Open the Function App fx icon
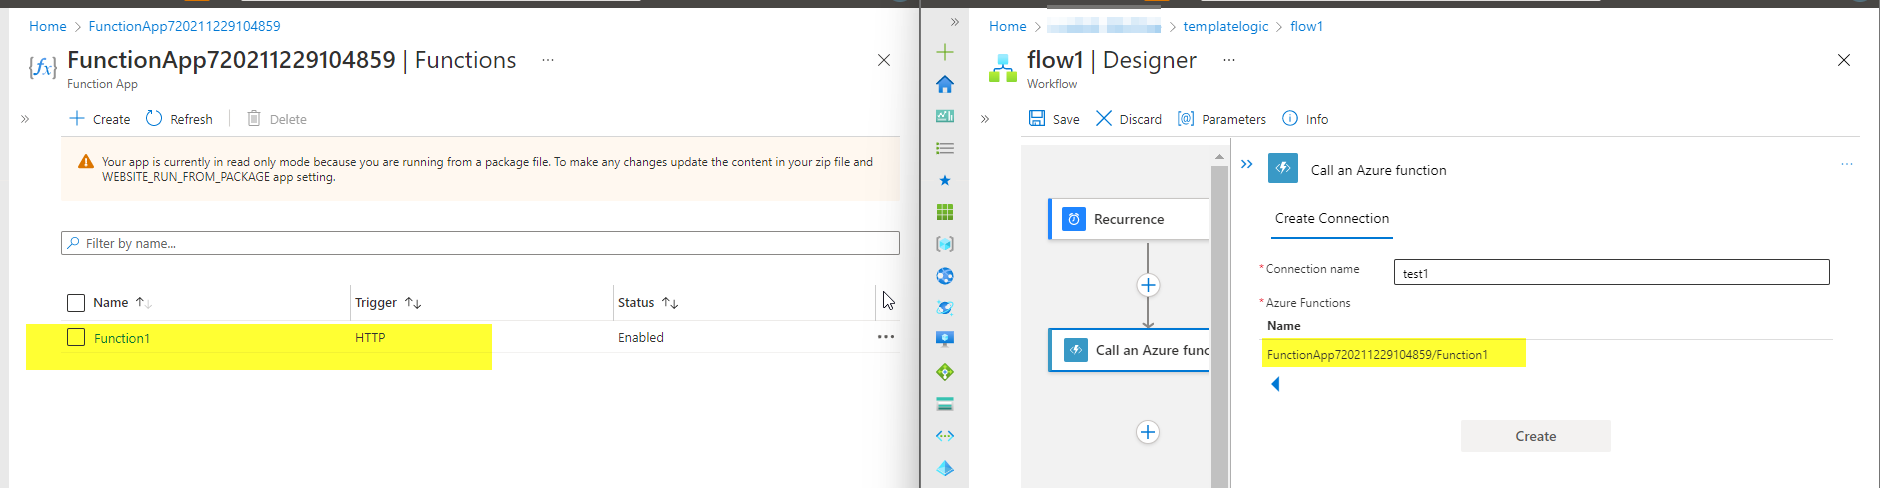 coord(43,67)
